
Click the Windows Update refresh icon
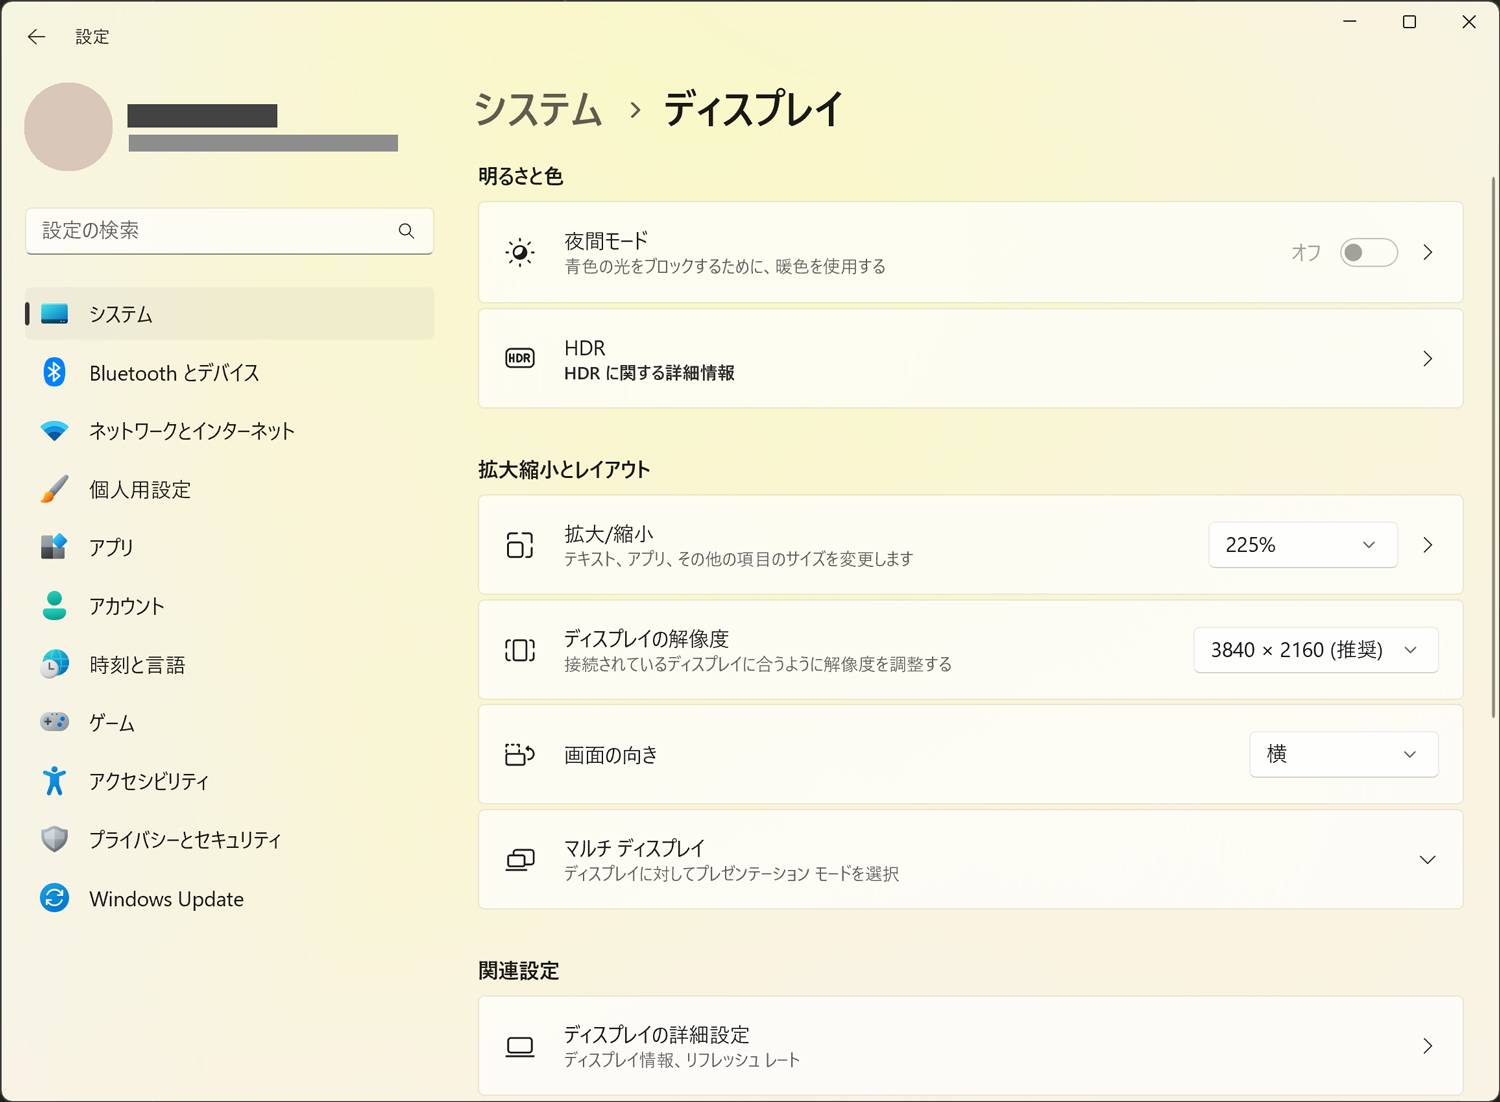pos(54,898)
